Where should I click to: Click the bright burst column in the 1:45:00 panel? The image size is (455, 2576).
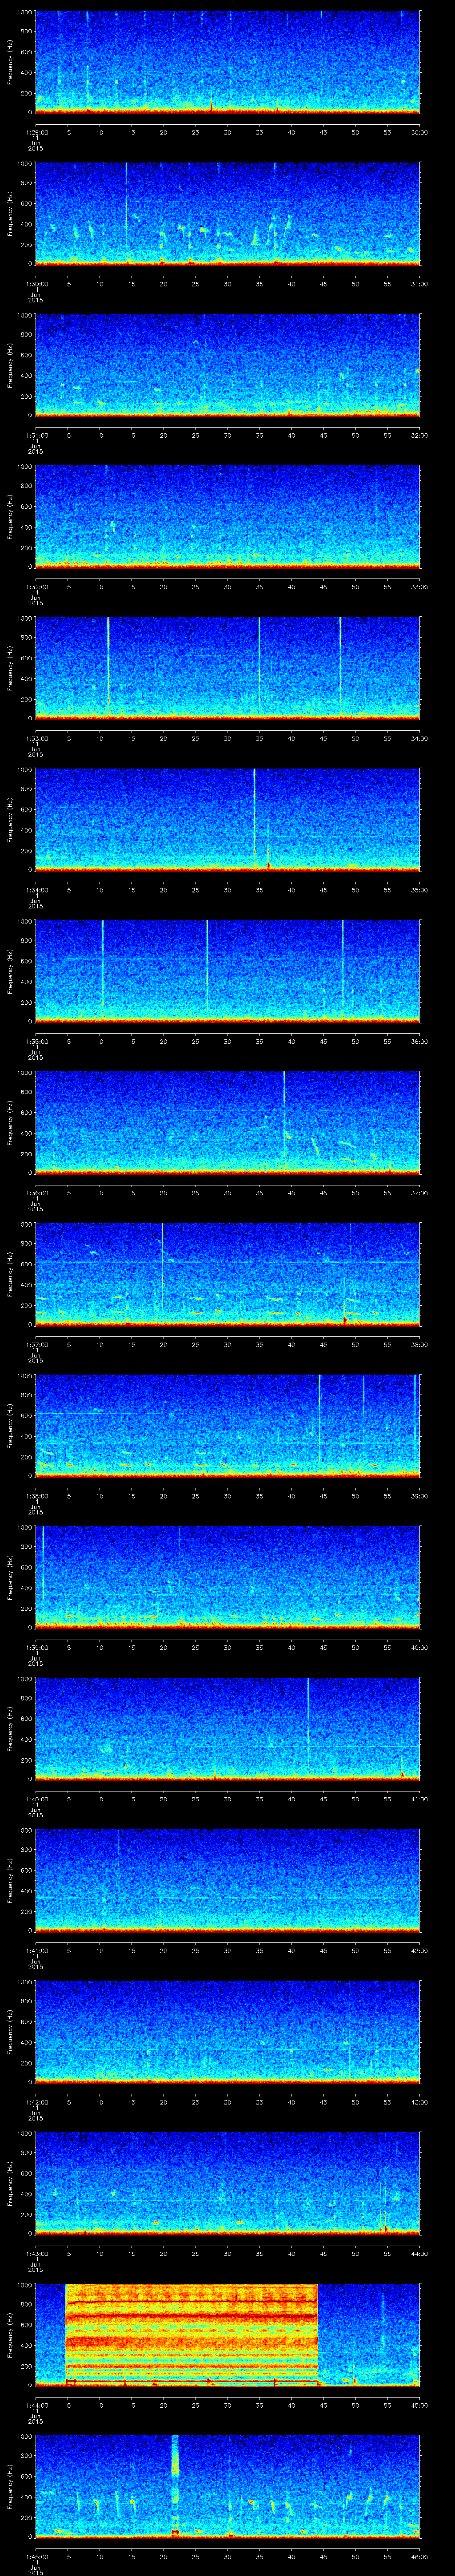(175, 2485)
